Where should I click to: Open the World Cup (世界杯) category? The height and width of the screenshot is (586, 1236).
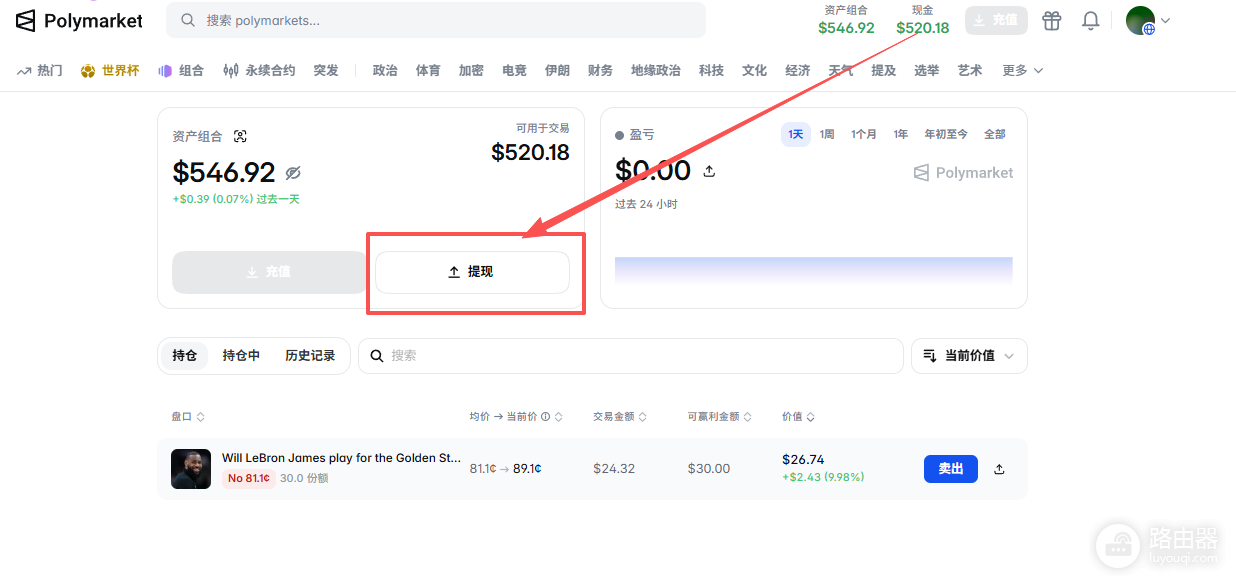coord(110,70)
